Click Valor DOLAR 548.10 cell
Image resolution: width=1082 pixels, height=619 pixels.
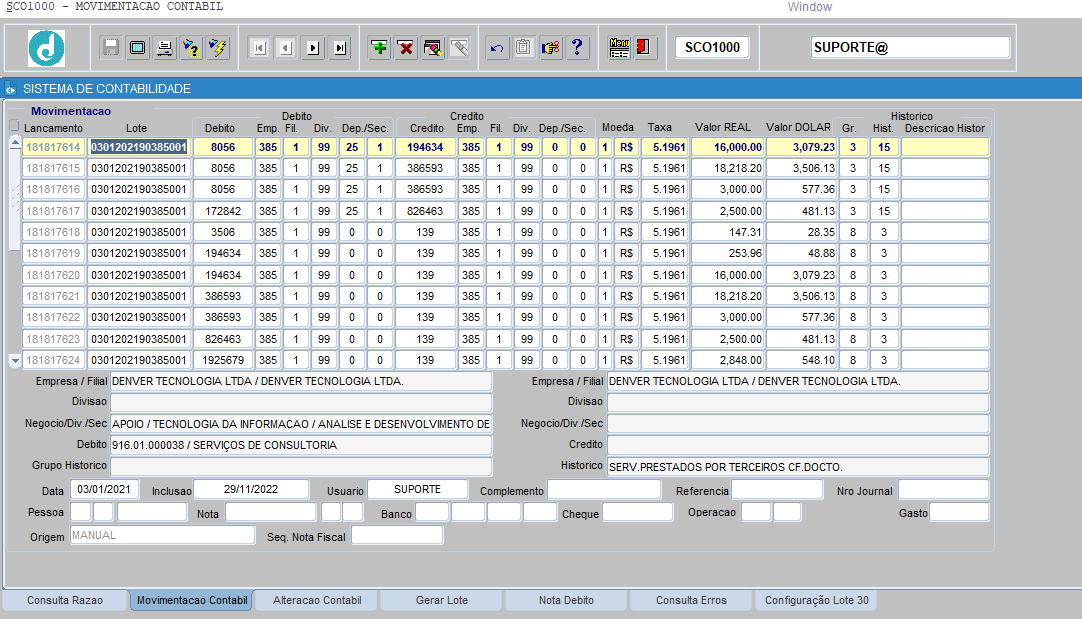tap(801, 360)
